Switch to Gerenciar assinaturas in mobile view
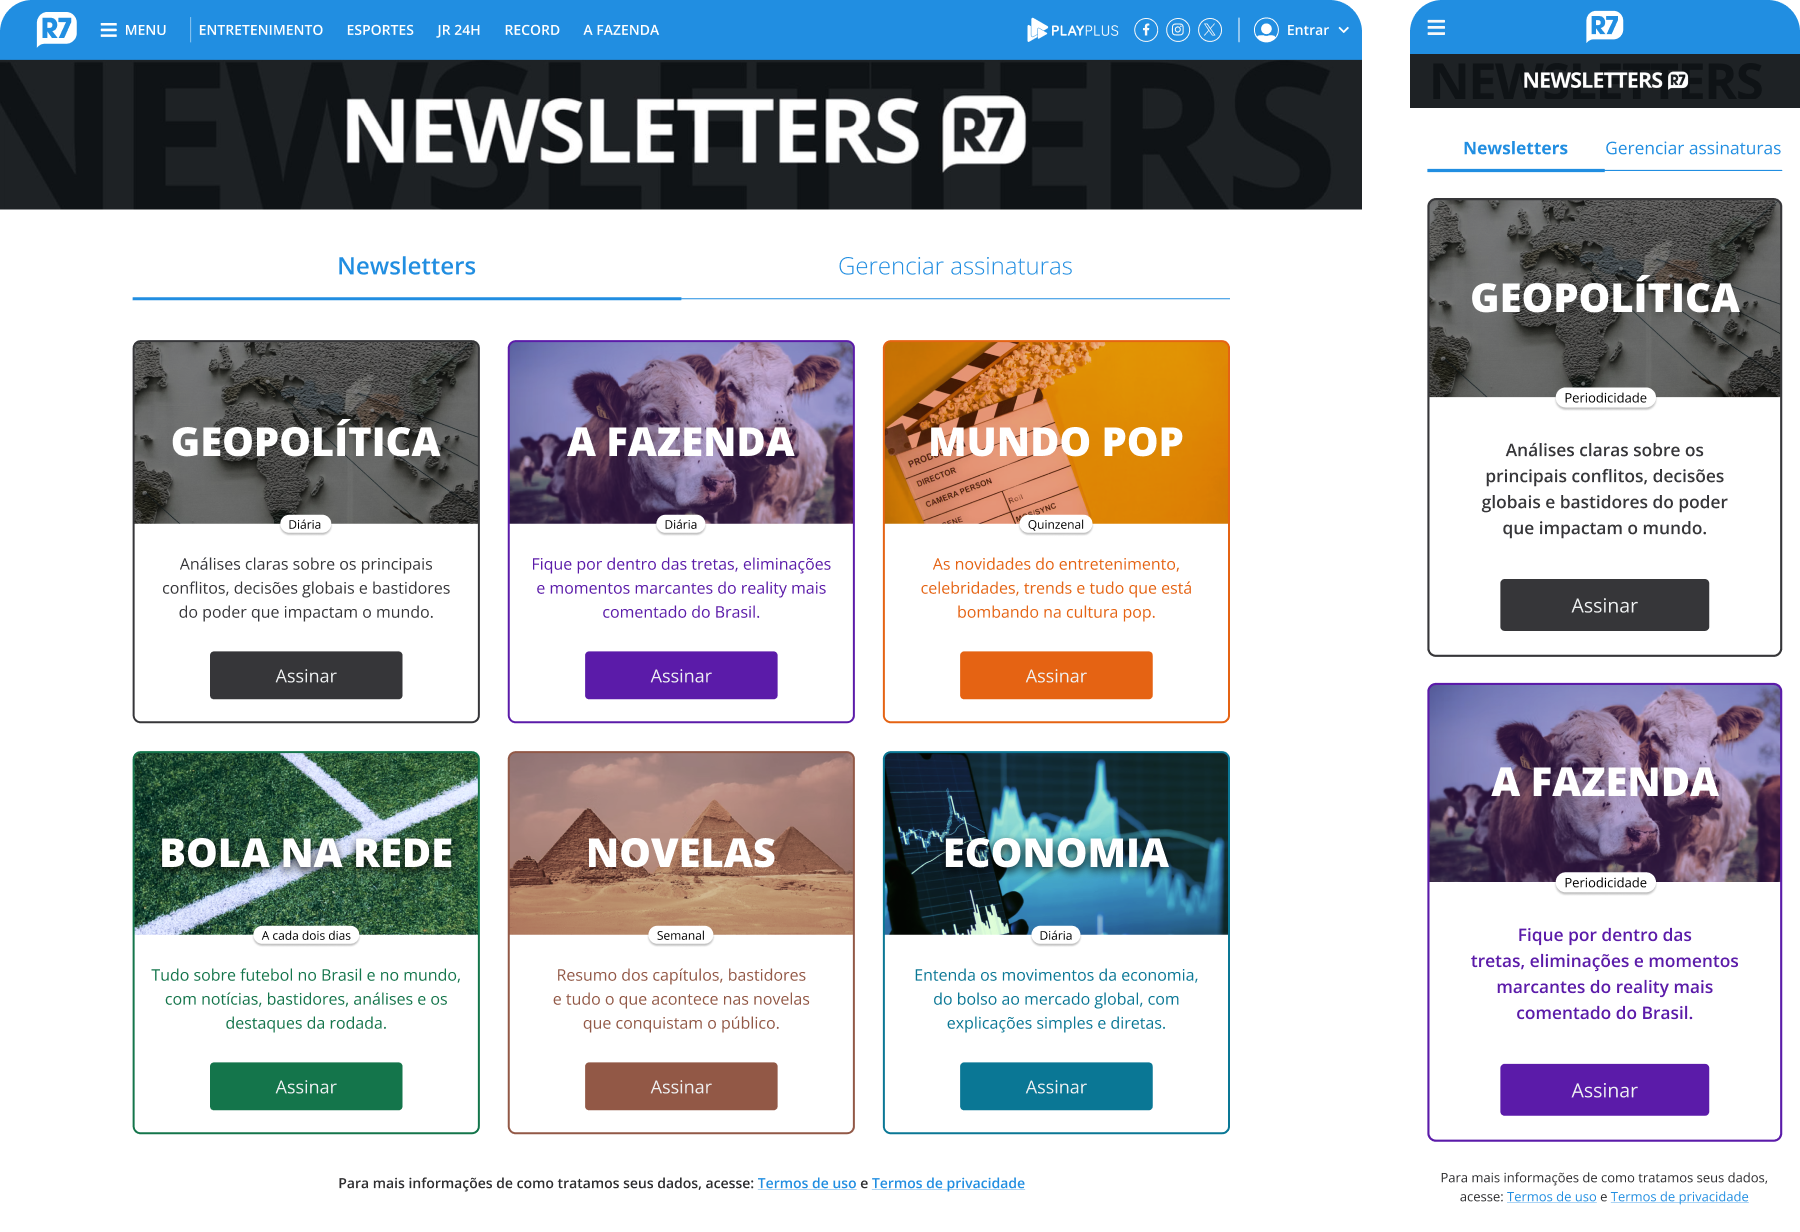 1693,148
